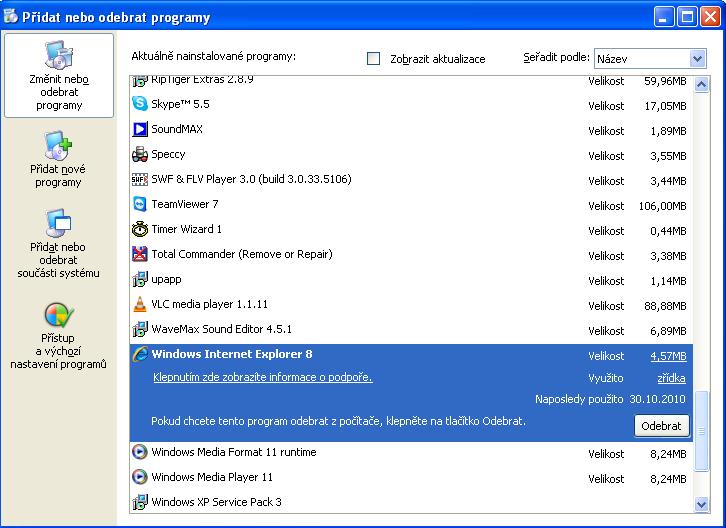The height and width of the screenshot is (528, 726).
Task: Click the 4,57MB size link
Action: click(x=668, y=356)
